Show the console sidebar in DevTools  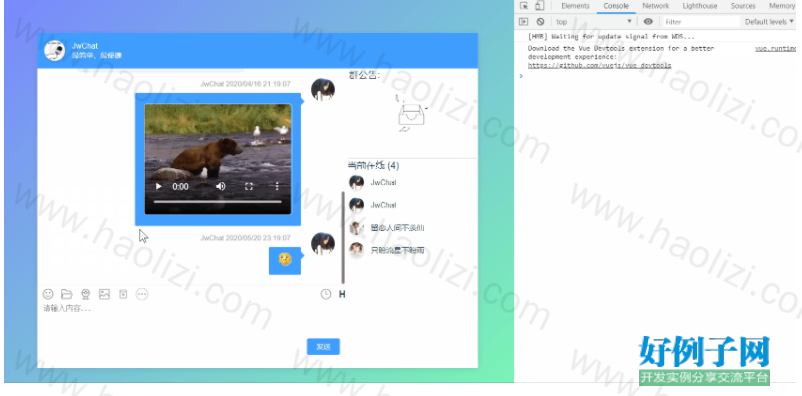[523, 21]
